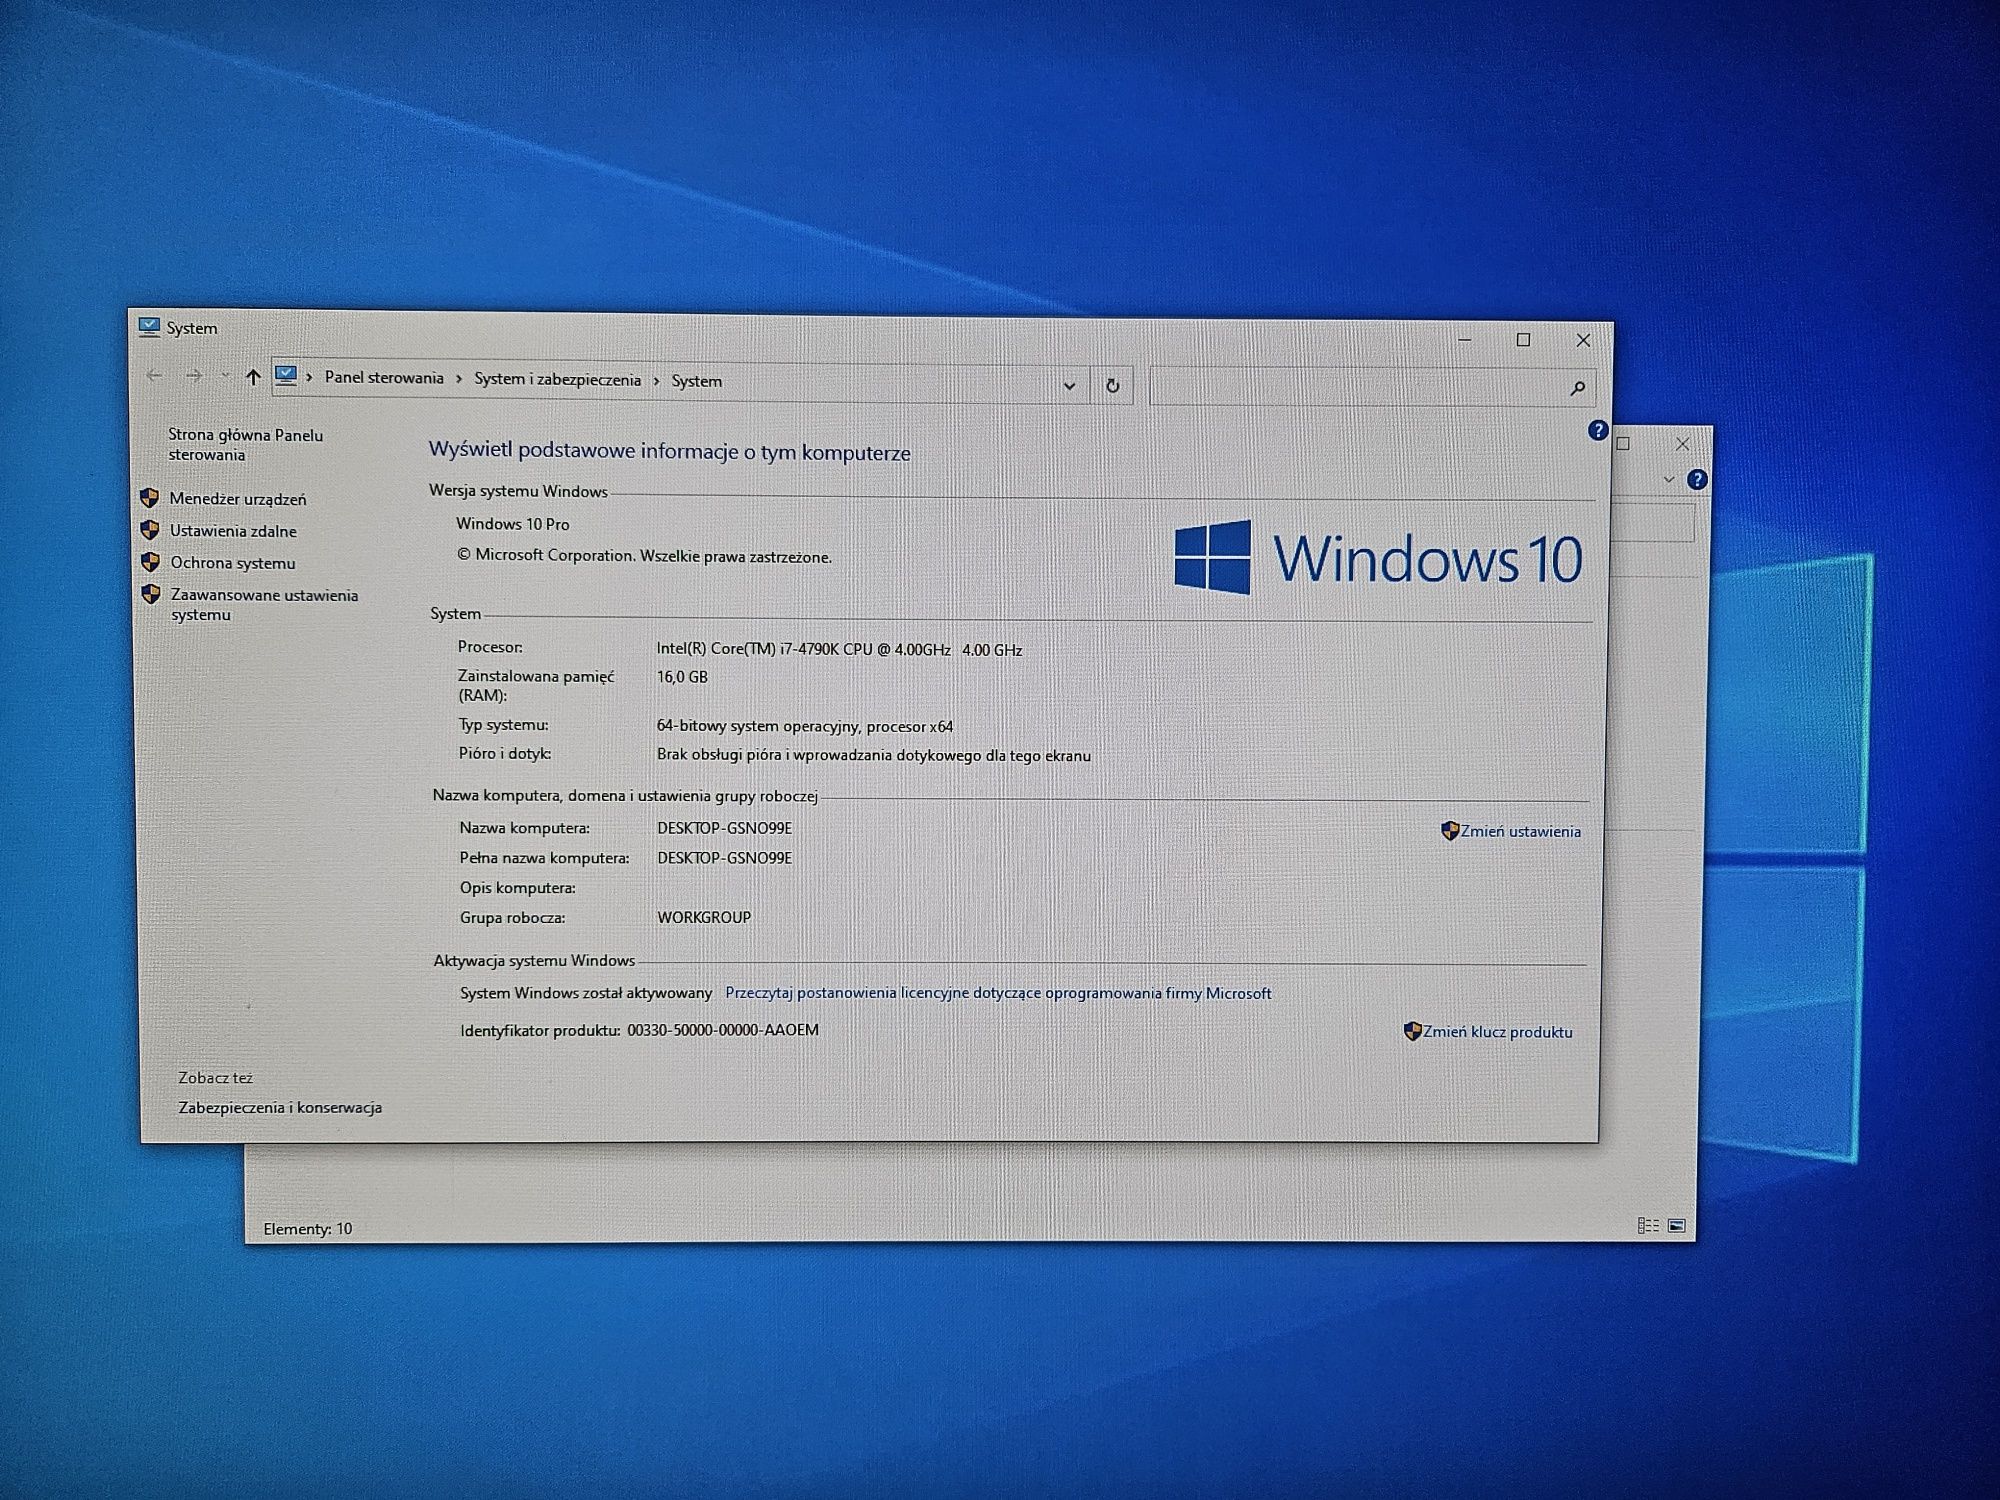The image size is (2000, 1500).
Task: Go up one level with Up arrow
Action: 253,377
